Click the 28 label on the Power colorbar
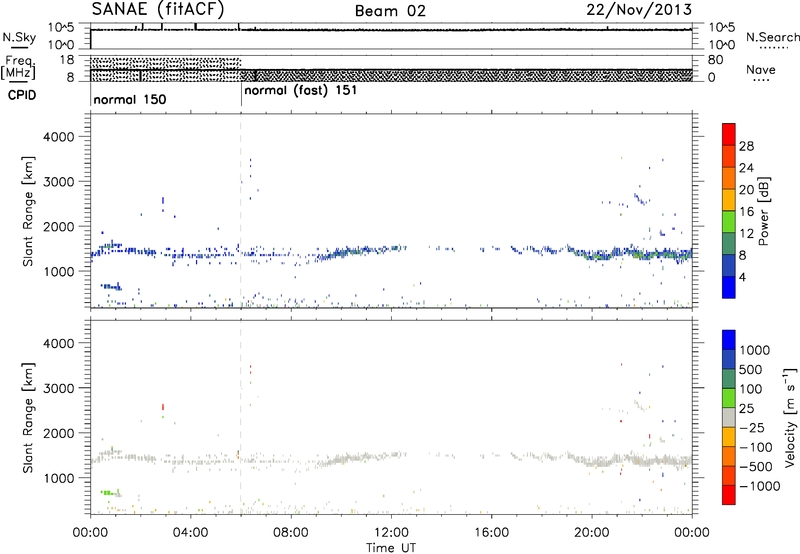800x554 pixels. pyautogui.click(x=746, y=146)
